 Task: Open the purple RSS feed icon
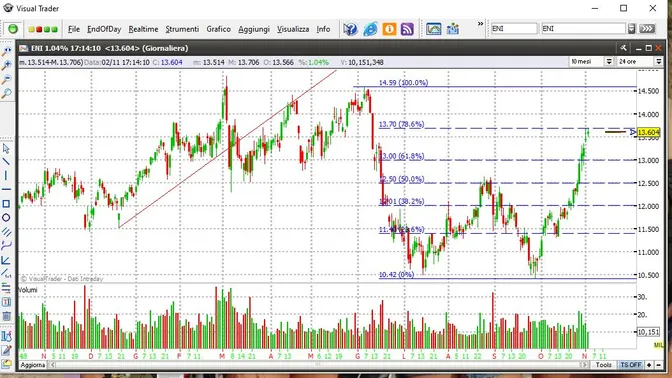click(407, 29)
